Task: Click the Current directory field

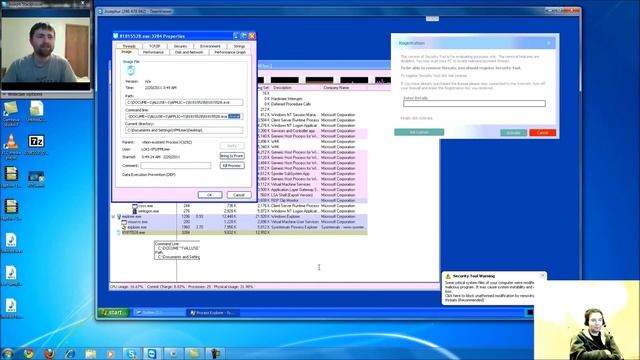Action: pyautogui.click(x=184, y=130)
